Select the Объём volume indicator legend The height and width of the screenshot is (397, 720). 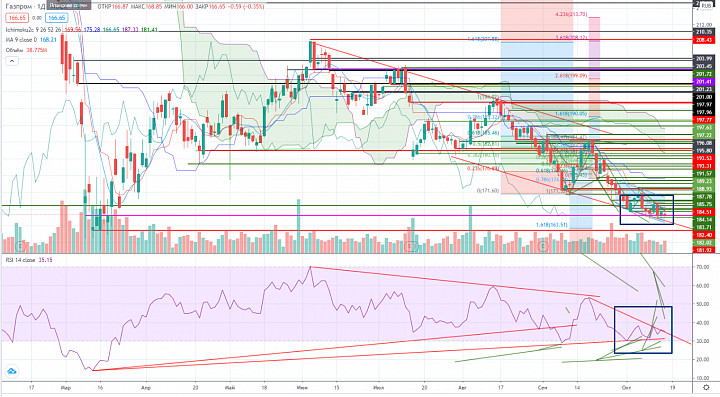pyautogui.click(x=14, y=50)
